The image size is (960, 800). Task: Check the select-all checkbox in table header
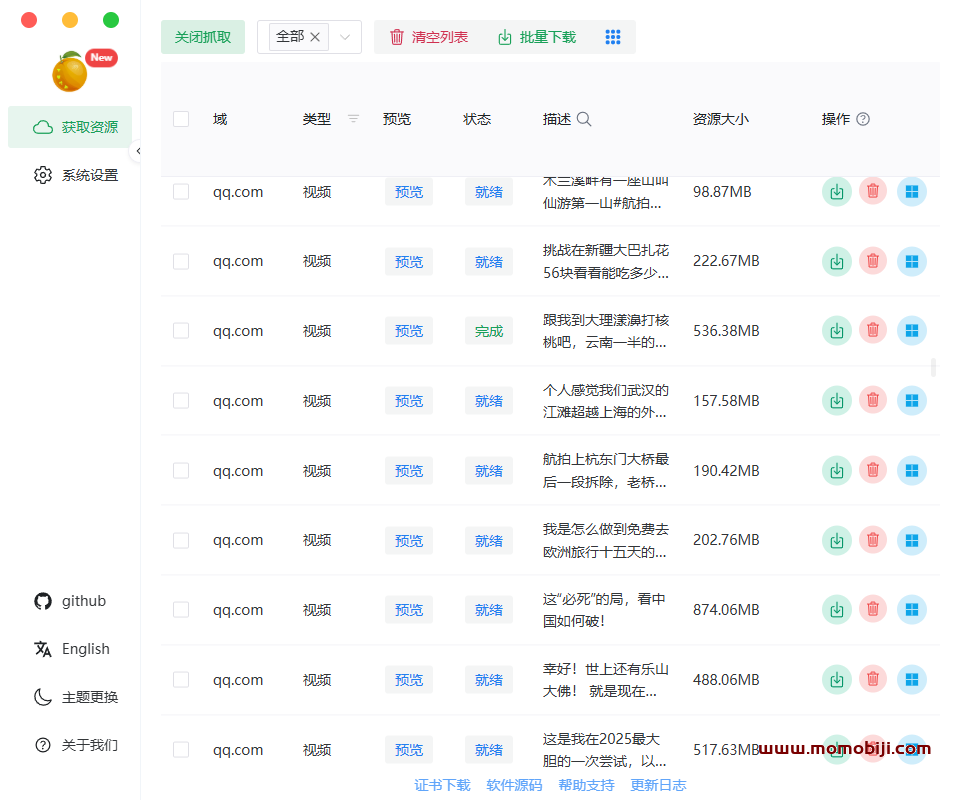point(181,118)
